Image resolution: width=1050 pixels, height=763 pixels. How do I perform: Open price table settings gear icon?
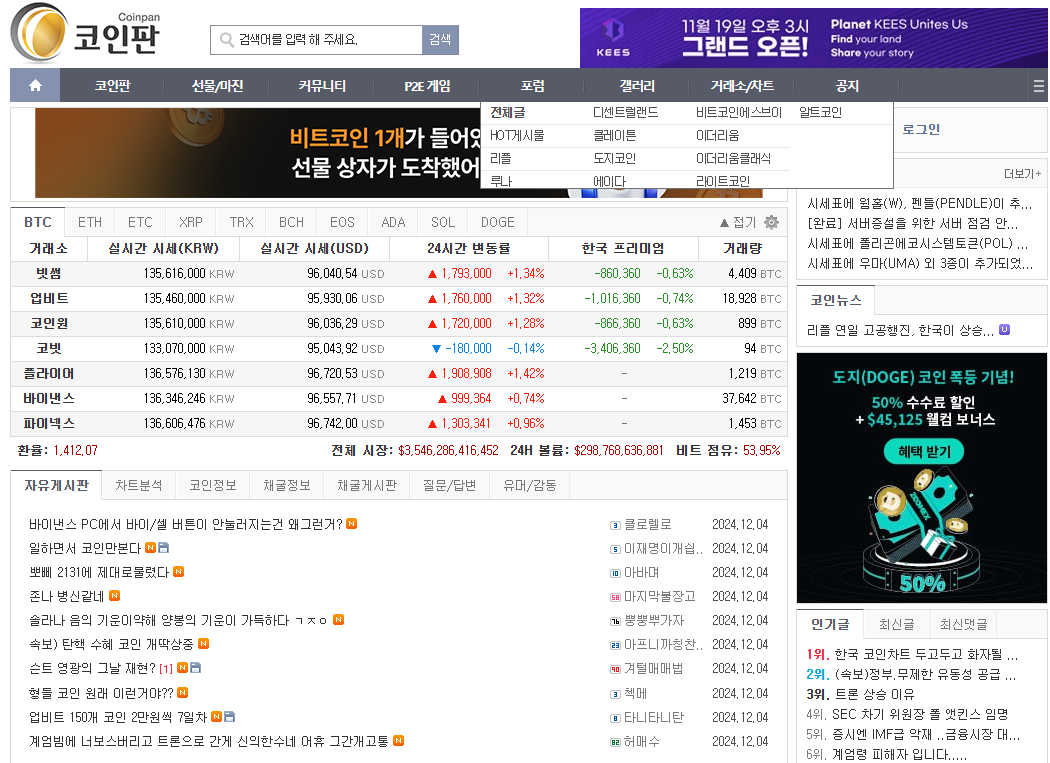(771, 222)
